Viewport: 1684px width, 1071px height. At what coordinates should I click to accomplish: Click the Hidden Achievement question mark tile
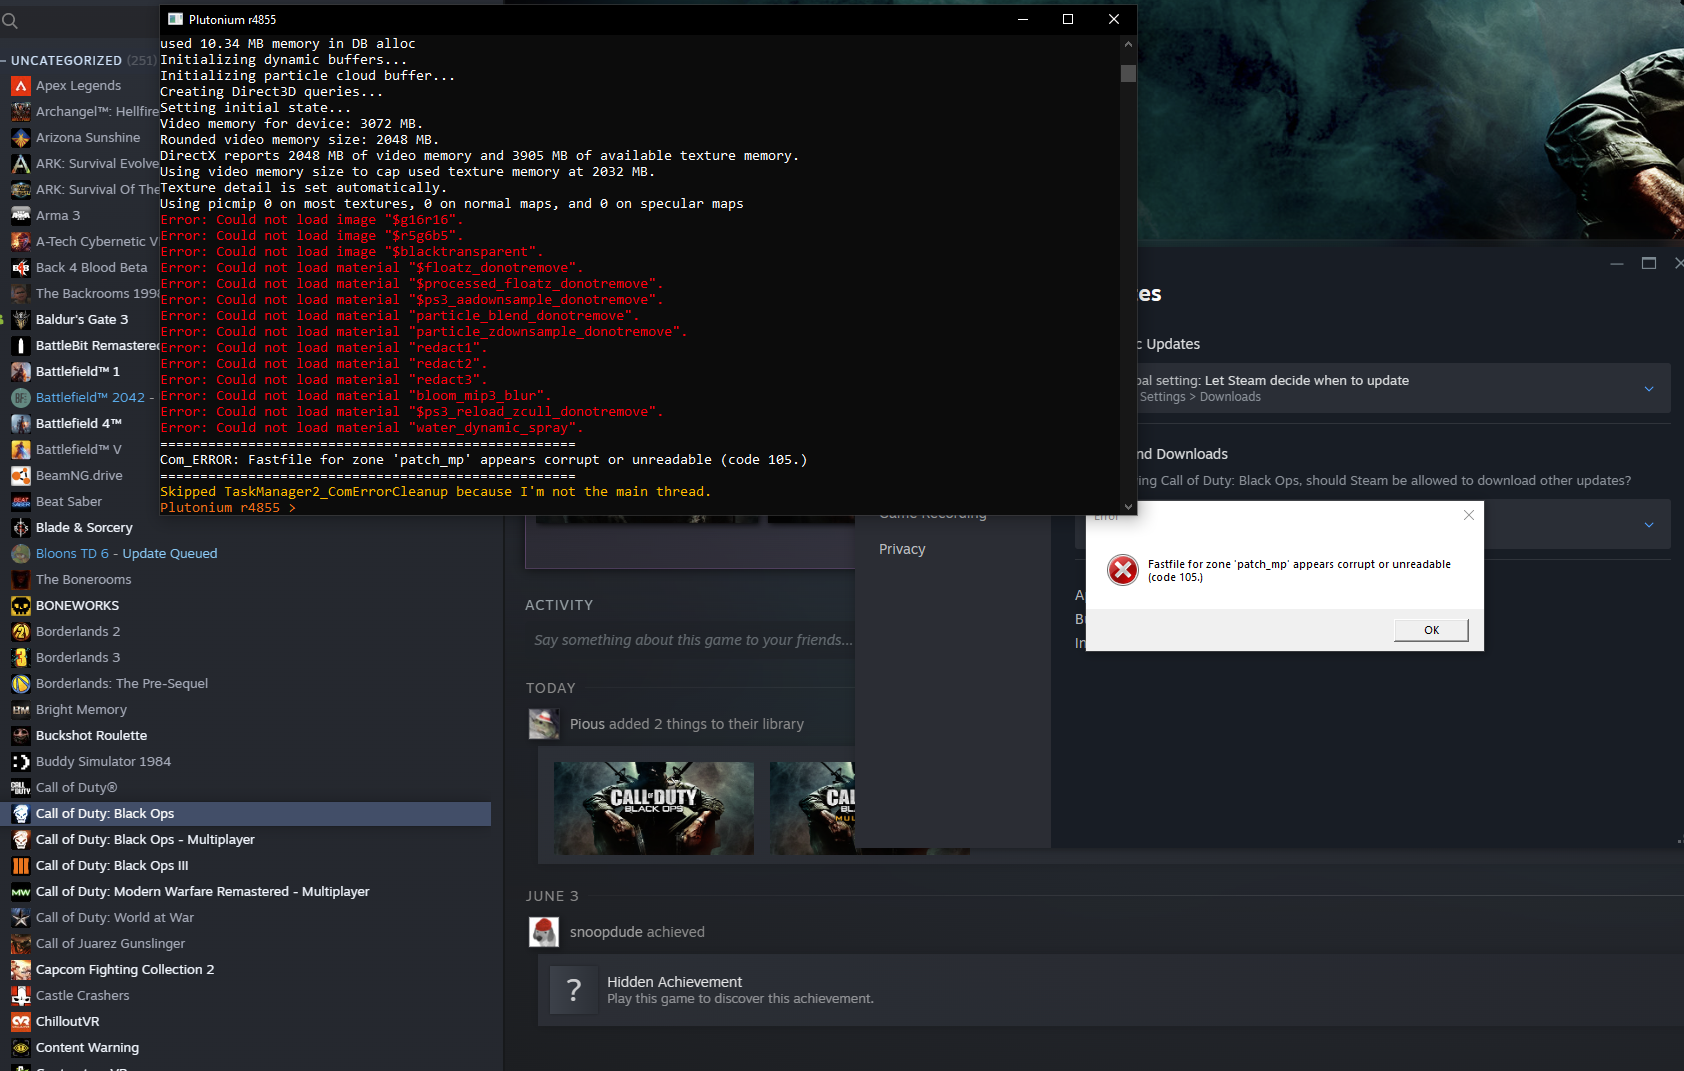(x=573, y=990)
